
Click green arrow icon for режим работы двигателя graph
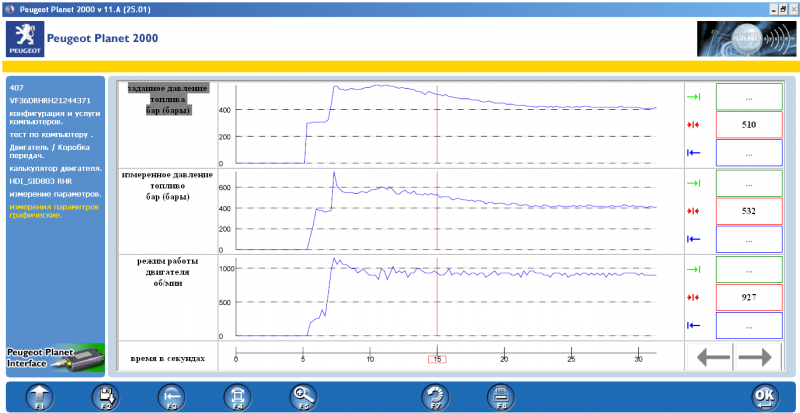[694, 269]
